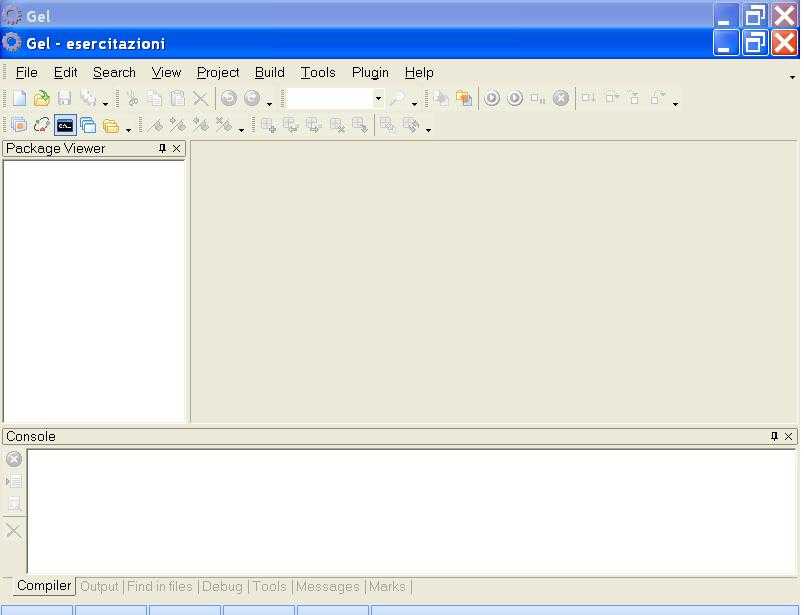Click the first icon in the second toolbar
Viewport: 804px width, 615px height.
coord(19,125)
